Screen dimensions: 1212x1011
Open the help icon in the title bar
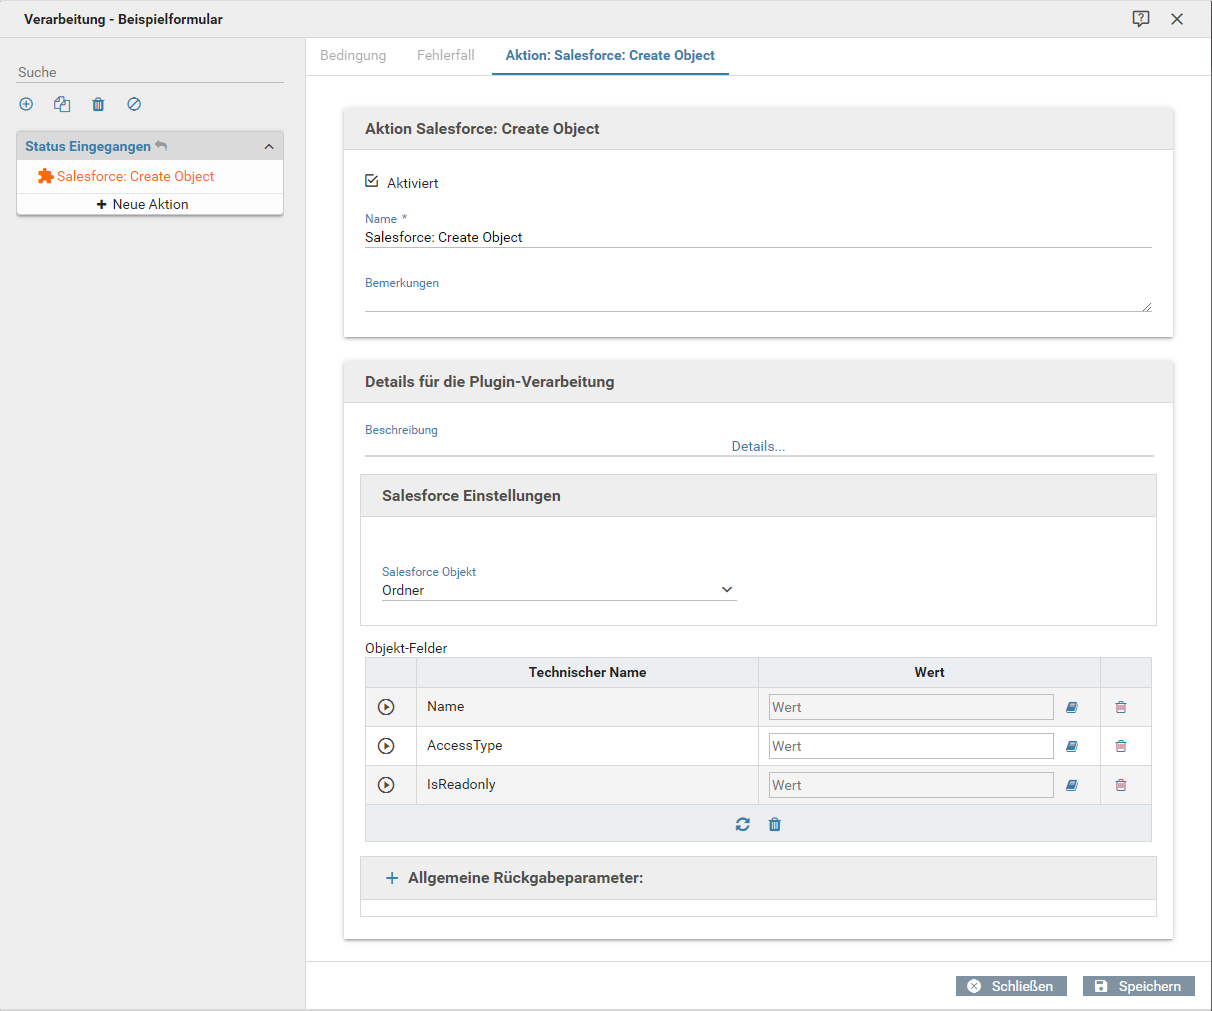coord(1141,19)
